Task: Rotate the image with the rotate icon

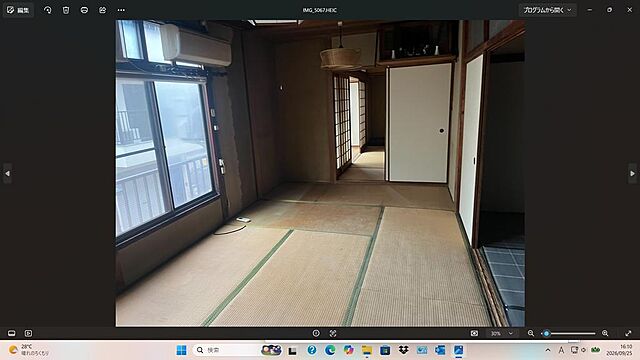Action: [48, 10]
